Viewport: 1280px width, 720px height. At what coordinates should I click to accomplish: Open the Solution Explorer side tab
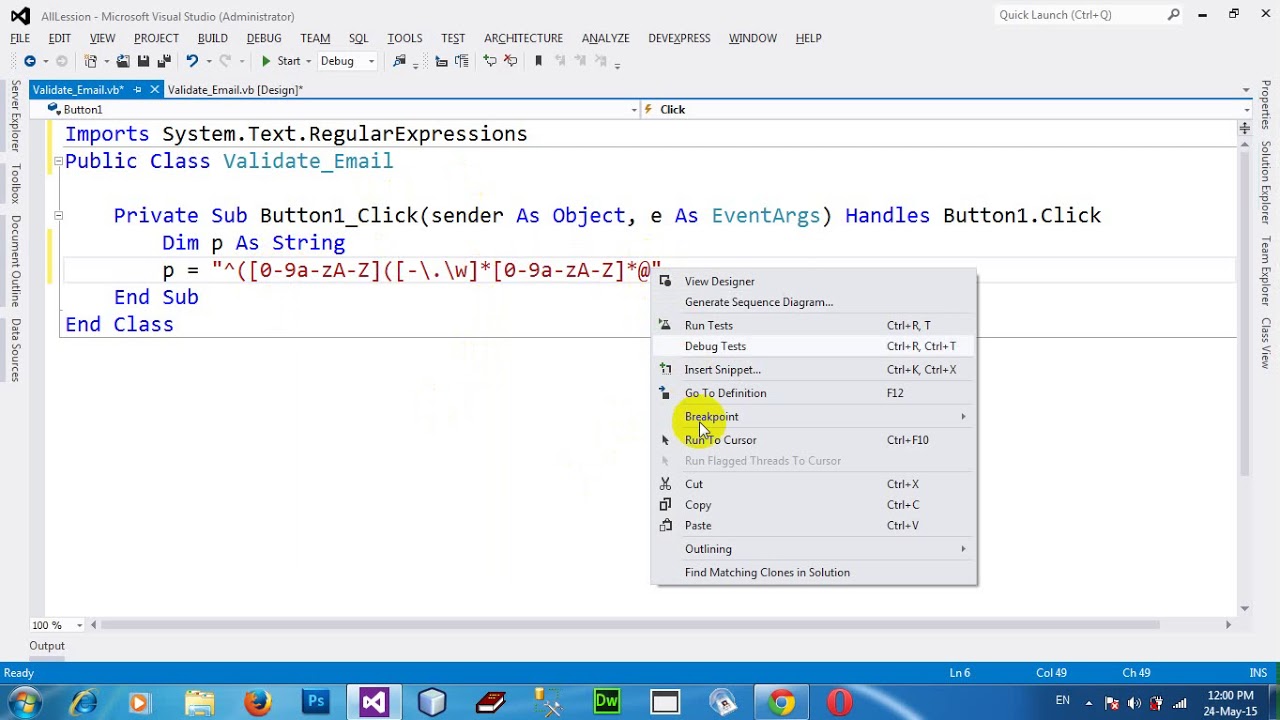click(x=1265, y=182)
